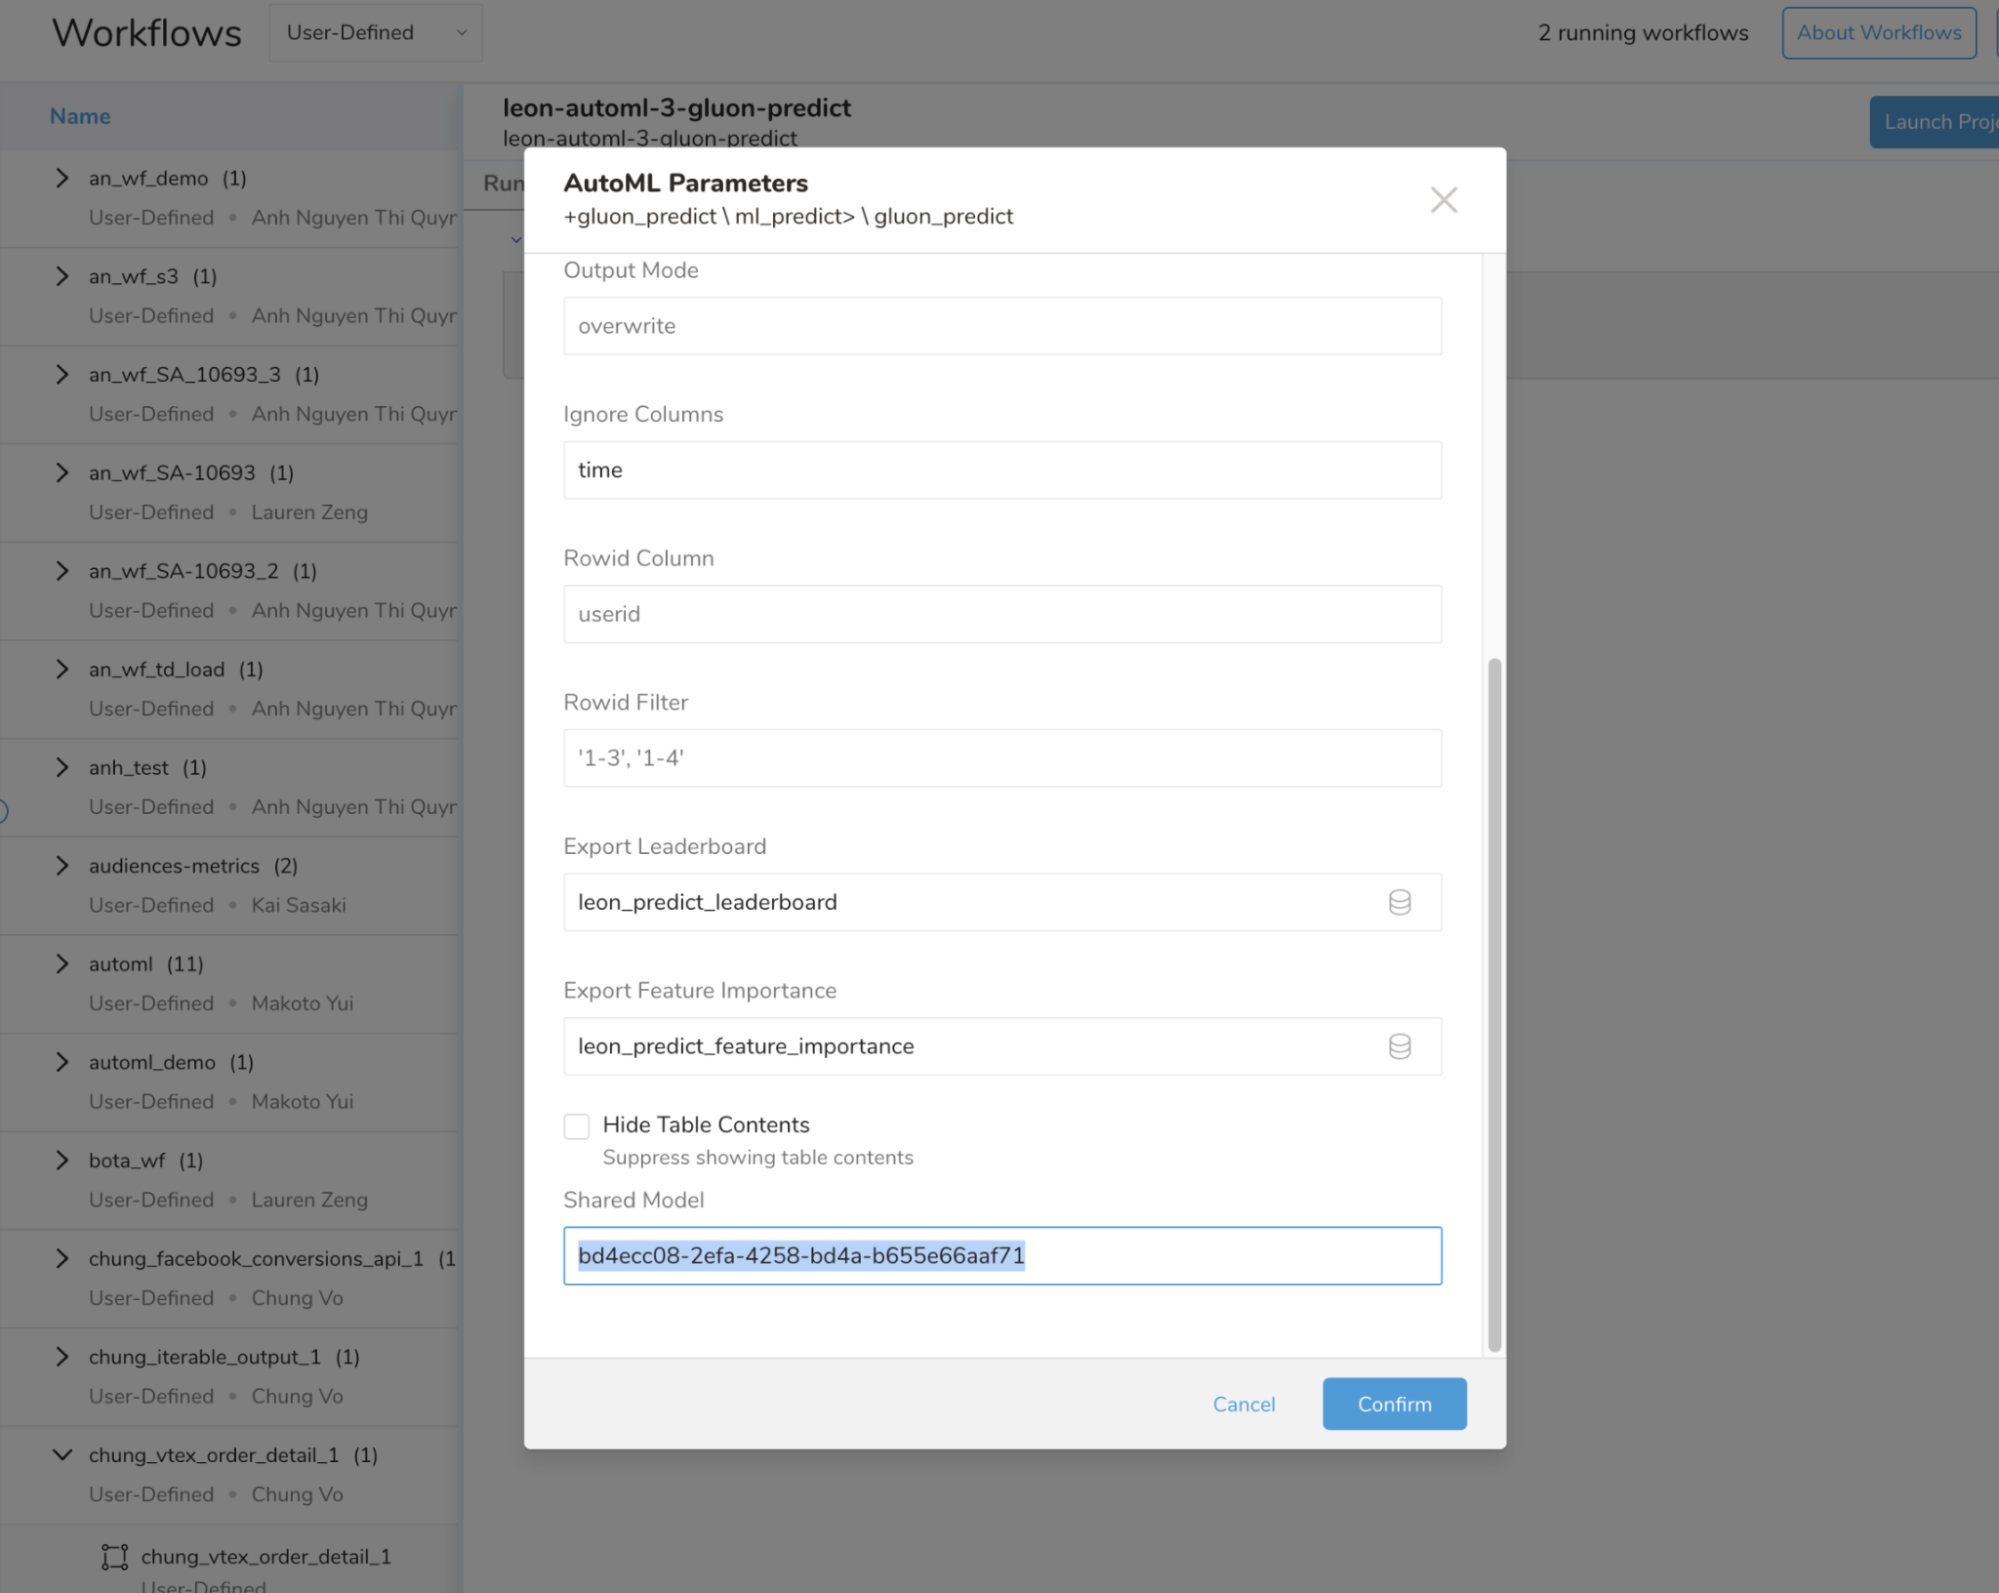The width and height of the screenshot is (1999, 1593).
Task: Confirm the AutoML parameters
Action: [x=1393, y=1403]
